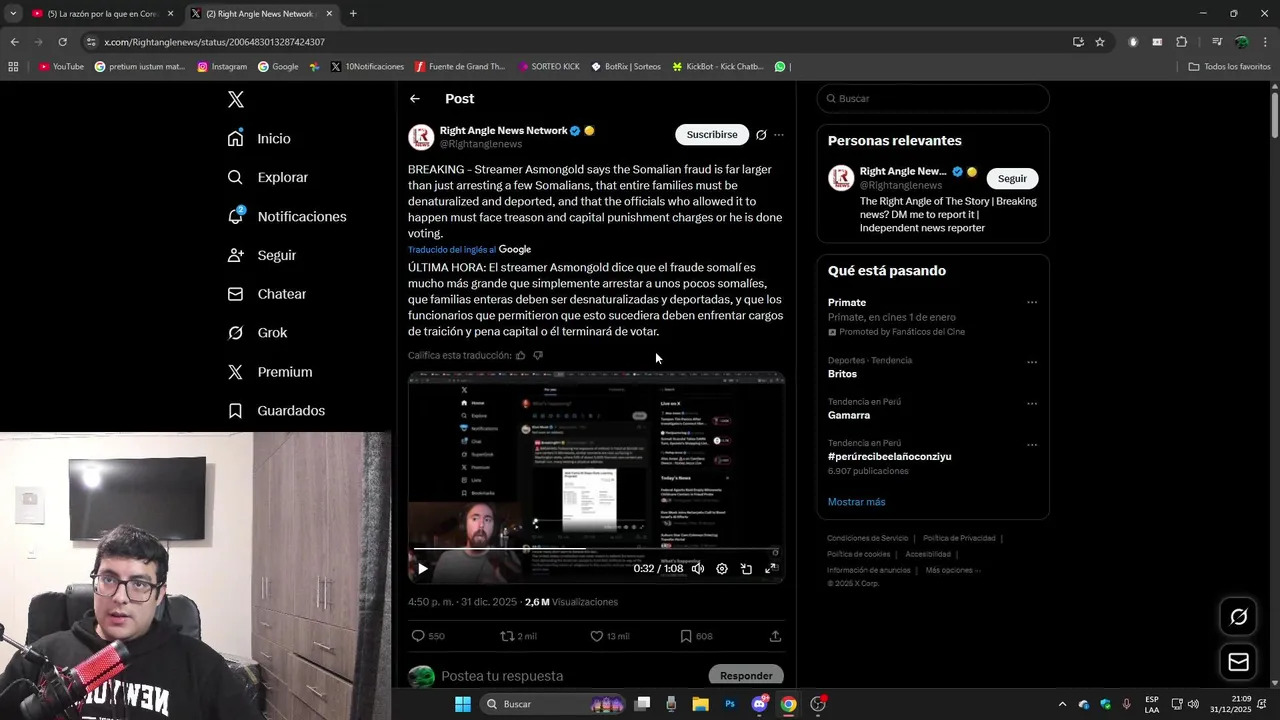Open the Instagram bookmark

(x=222, y=67)
